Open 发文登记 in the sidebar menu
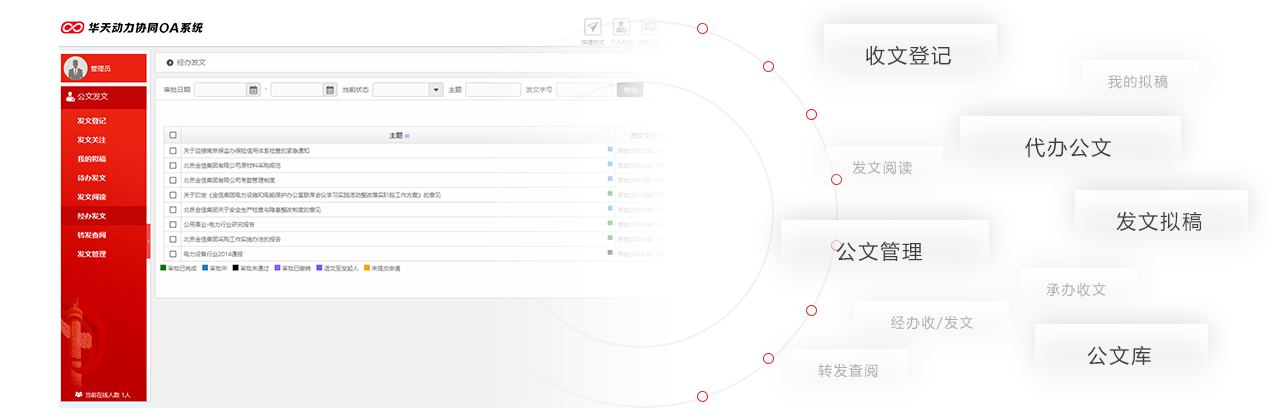 tap(92, 121)
